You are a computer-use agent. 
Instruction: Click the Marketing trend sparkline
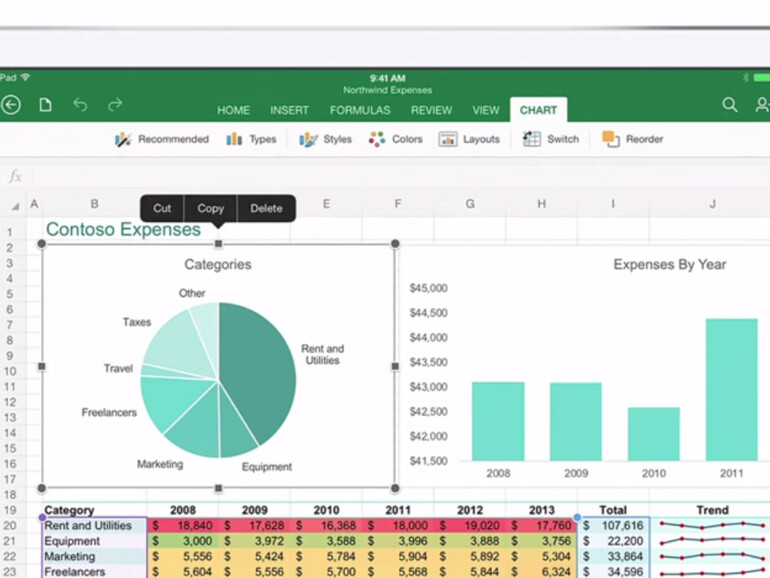coord(712,556)
